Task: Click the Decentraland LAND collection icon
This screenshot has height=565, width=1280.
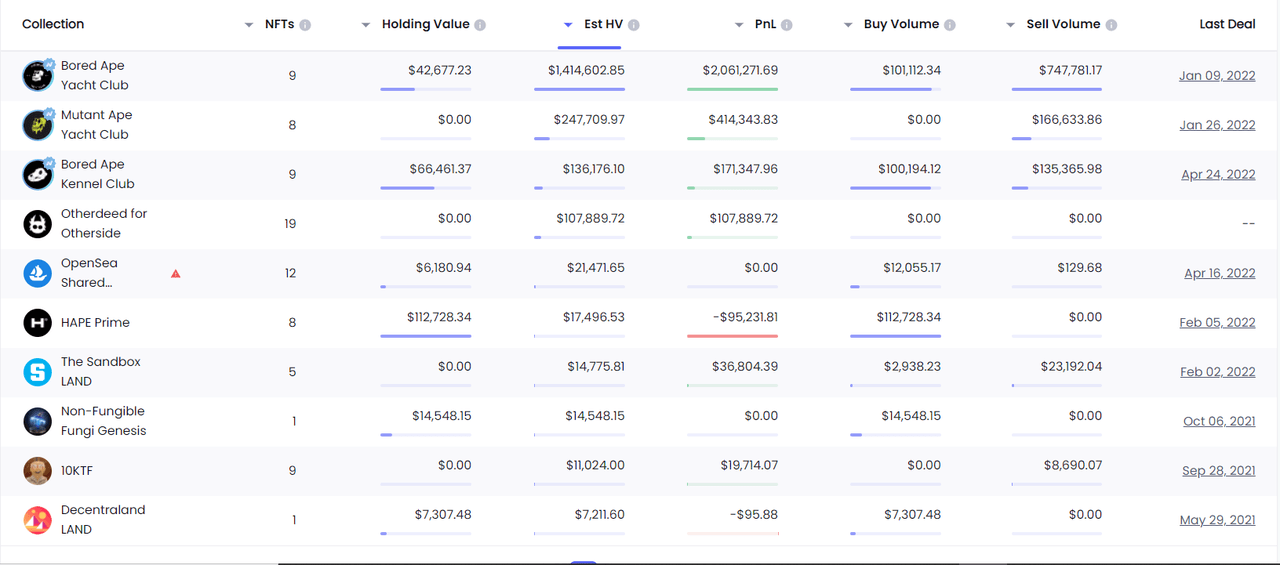Action: 38,520
